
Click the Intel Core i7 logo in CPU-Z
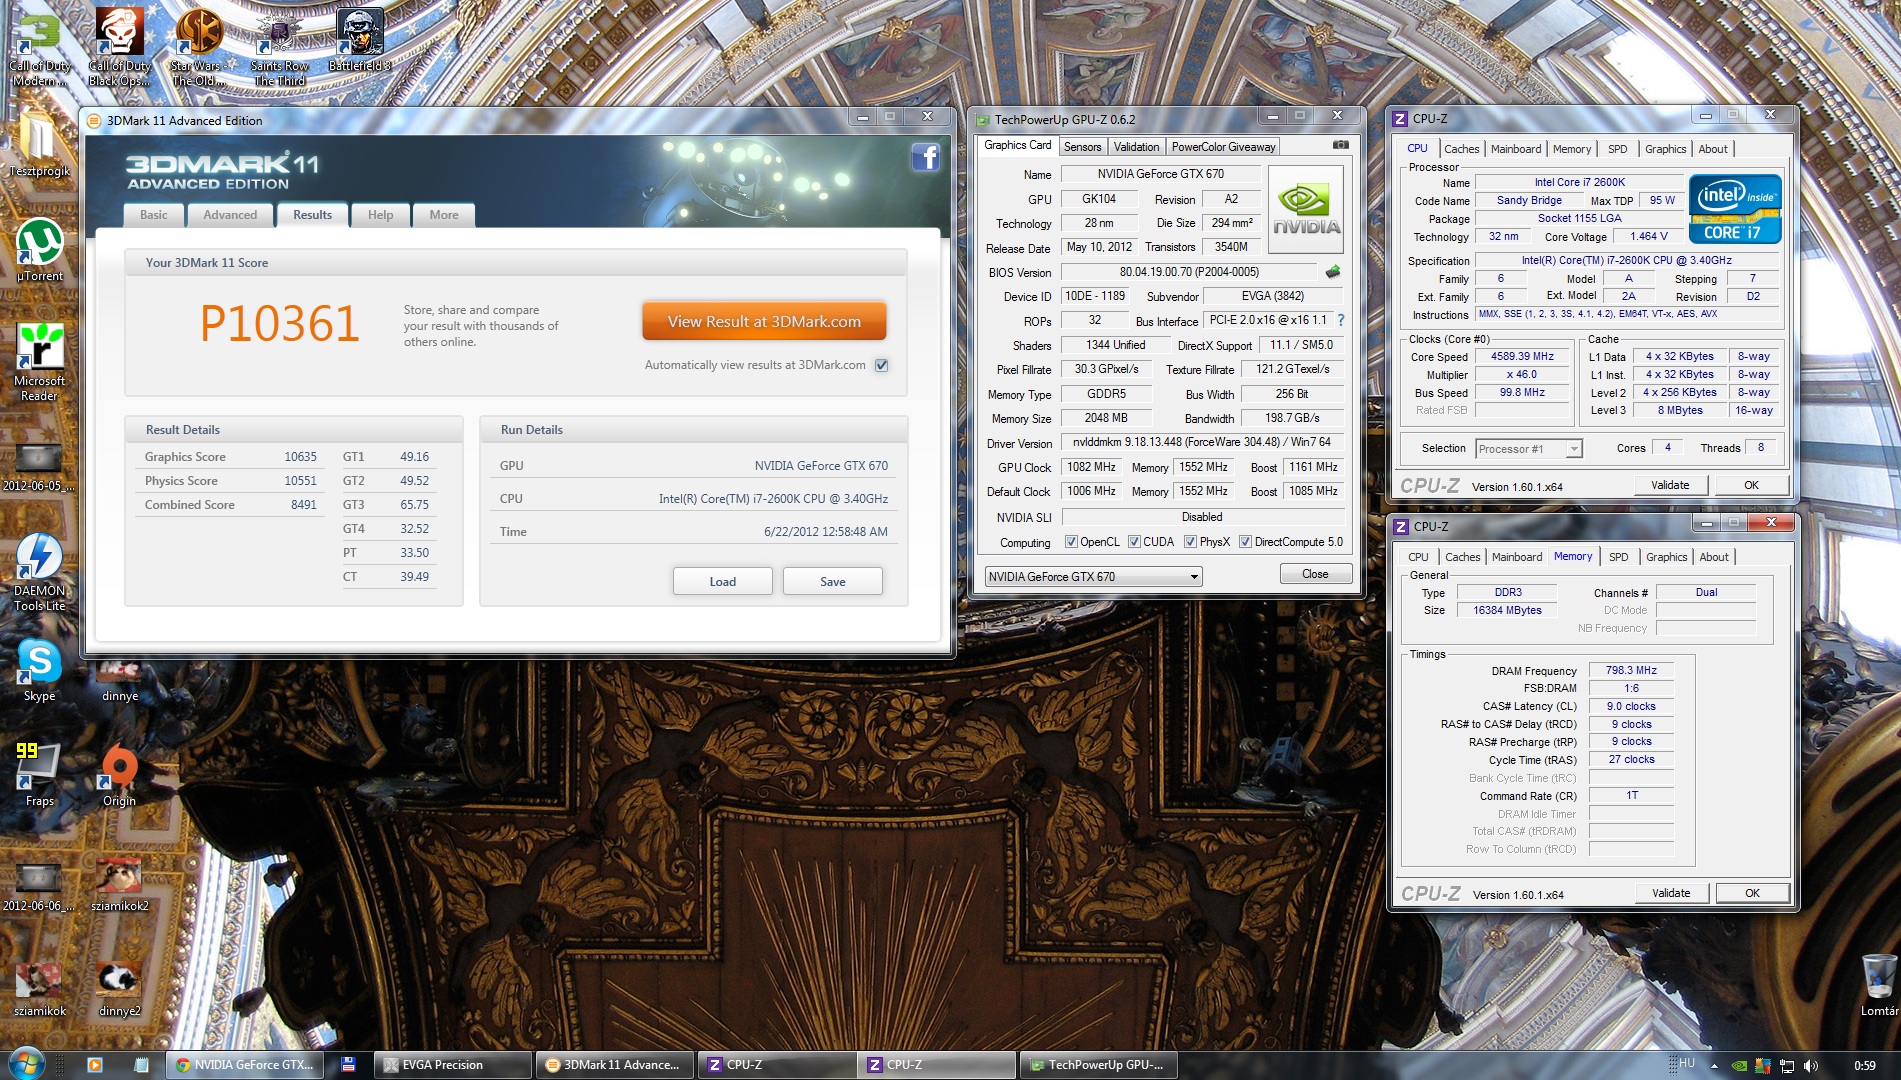tap(1735, 210)
